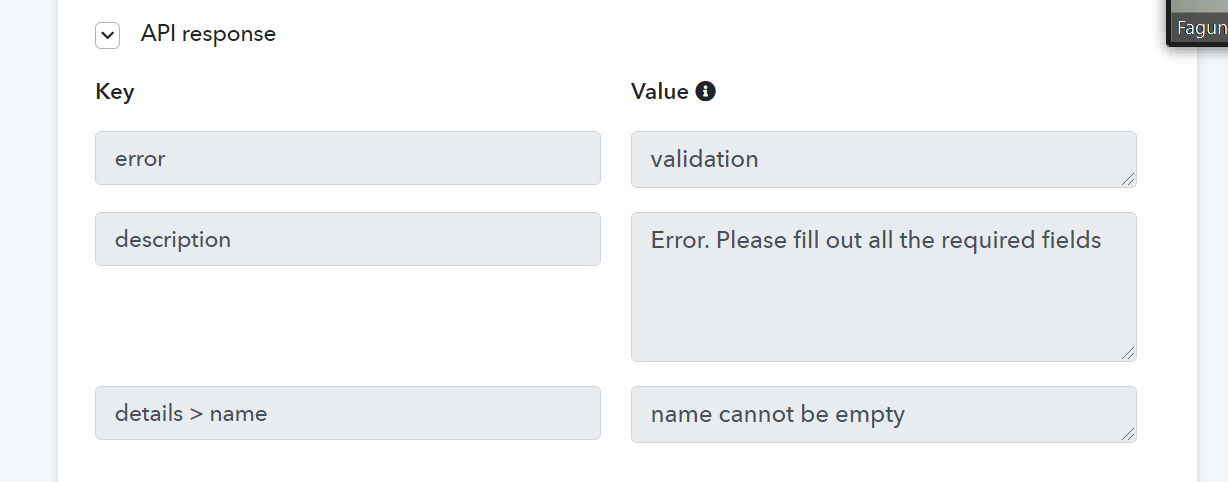Click the 'name cannot be empty' value field
The width and height of the screenshot is (1228, 482).
coord(884,414)
